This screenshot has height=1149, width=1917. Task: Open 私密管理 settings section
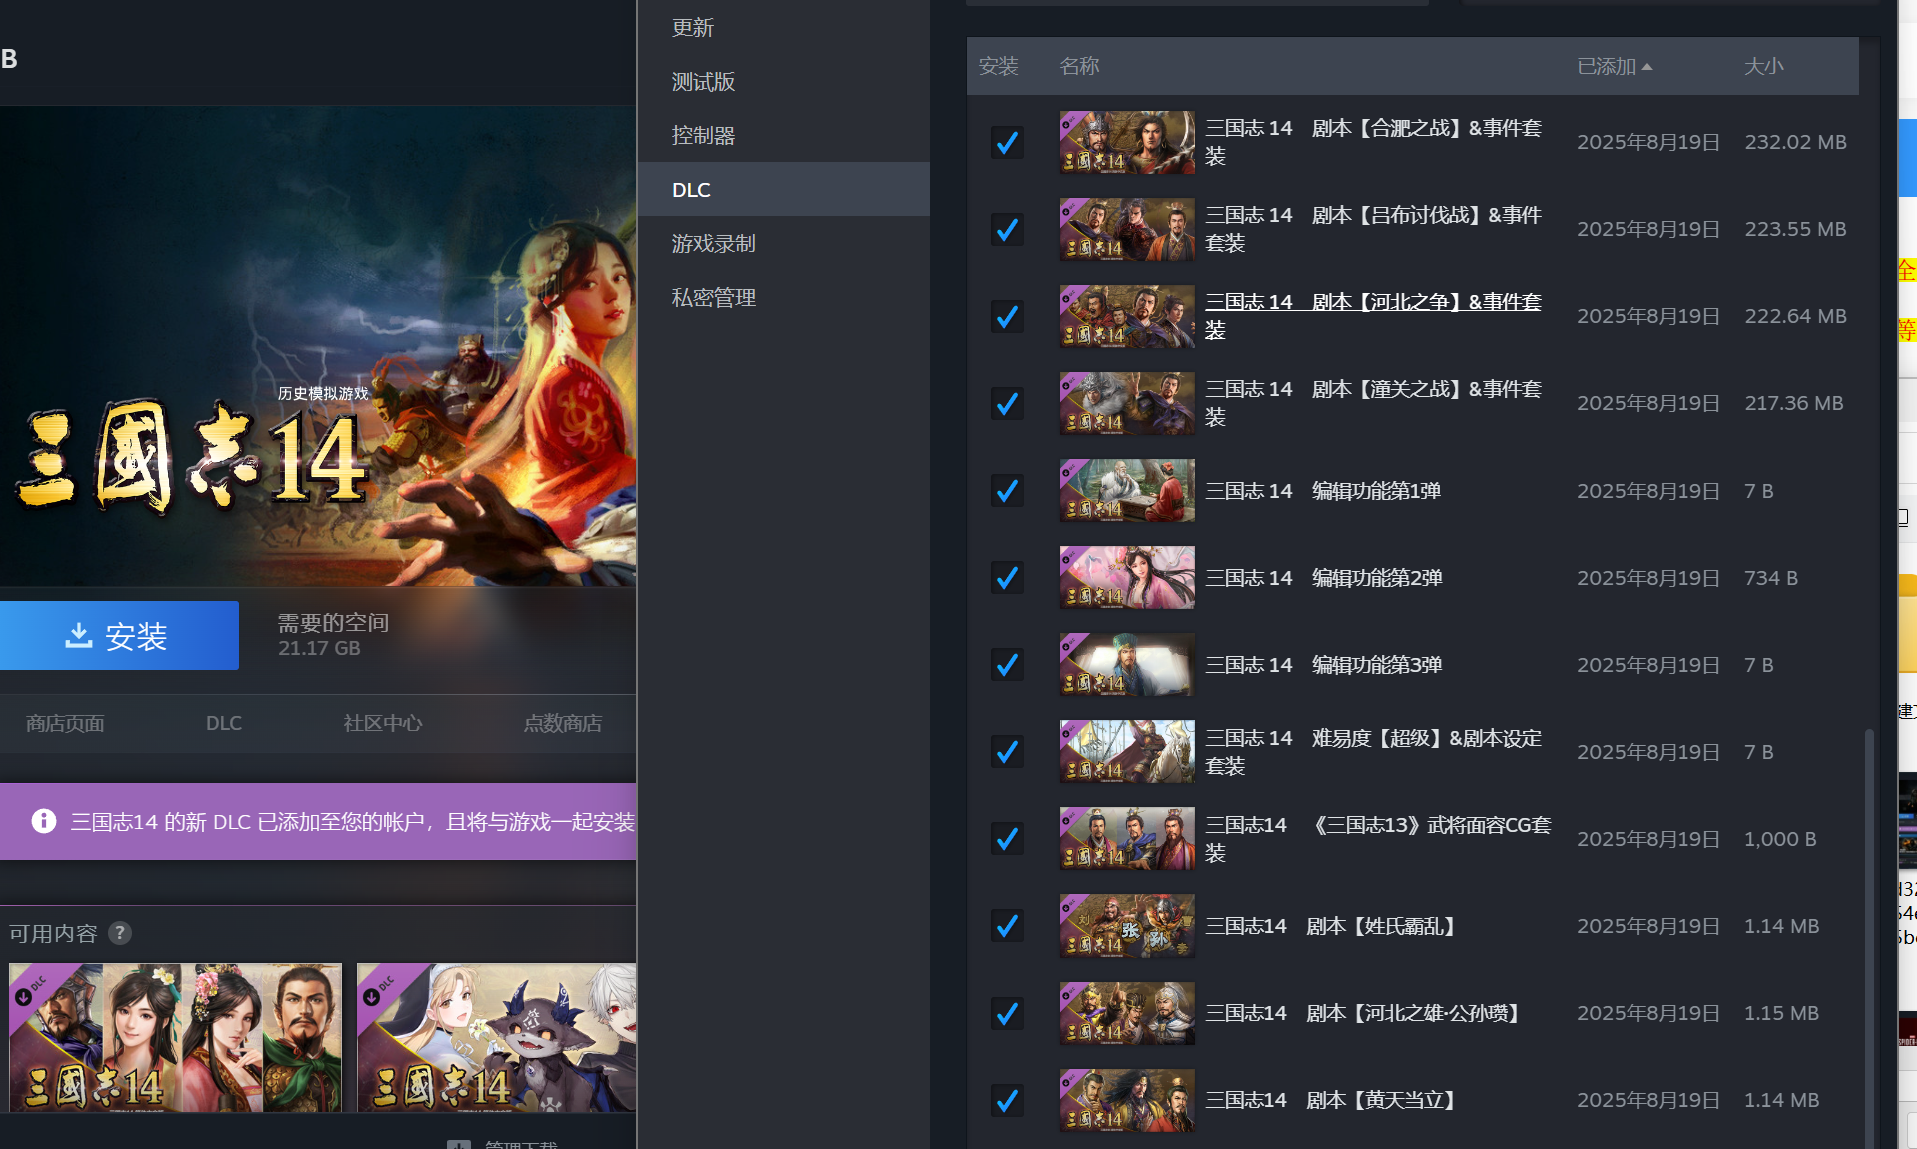784,297
